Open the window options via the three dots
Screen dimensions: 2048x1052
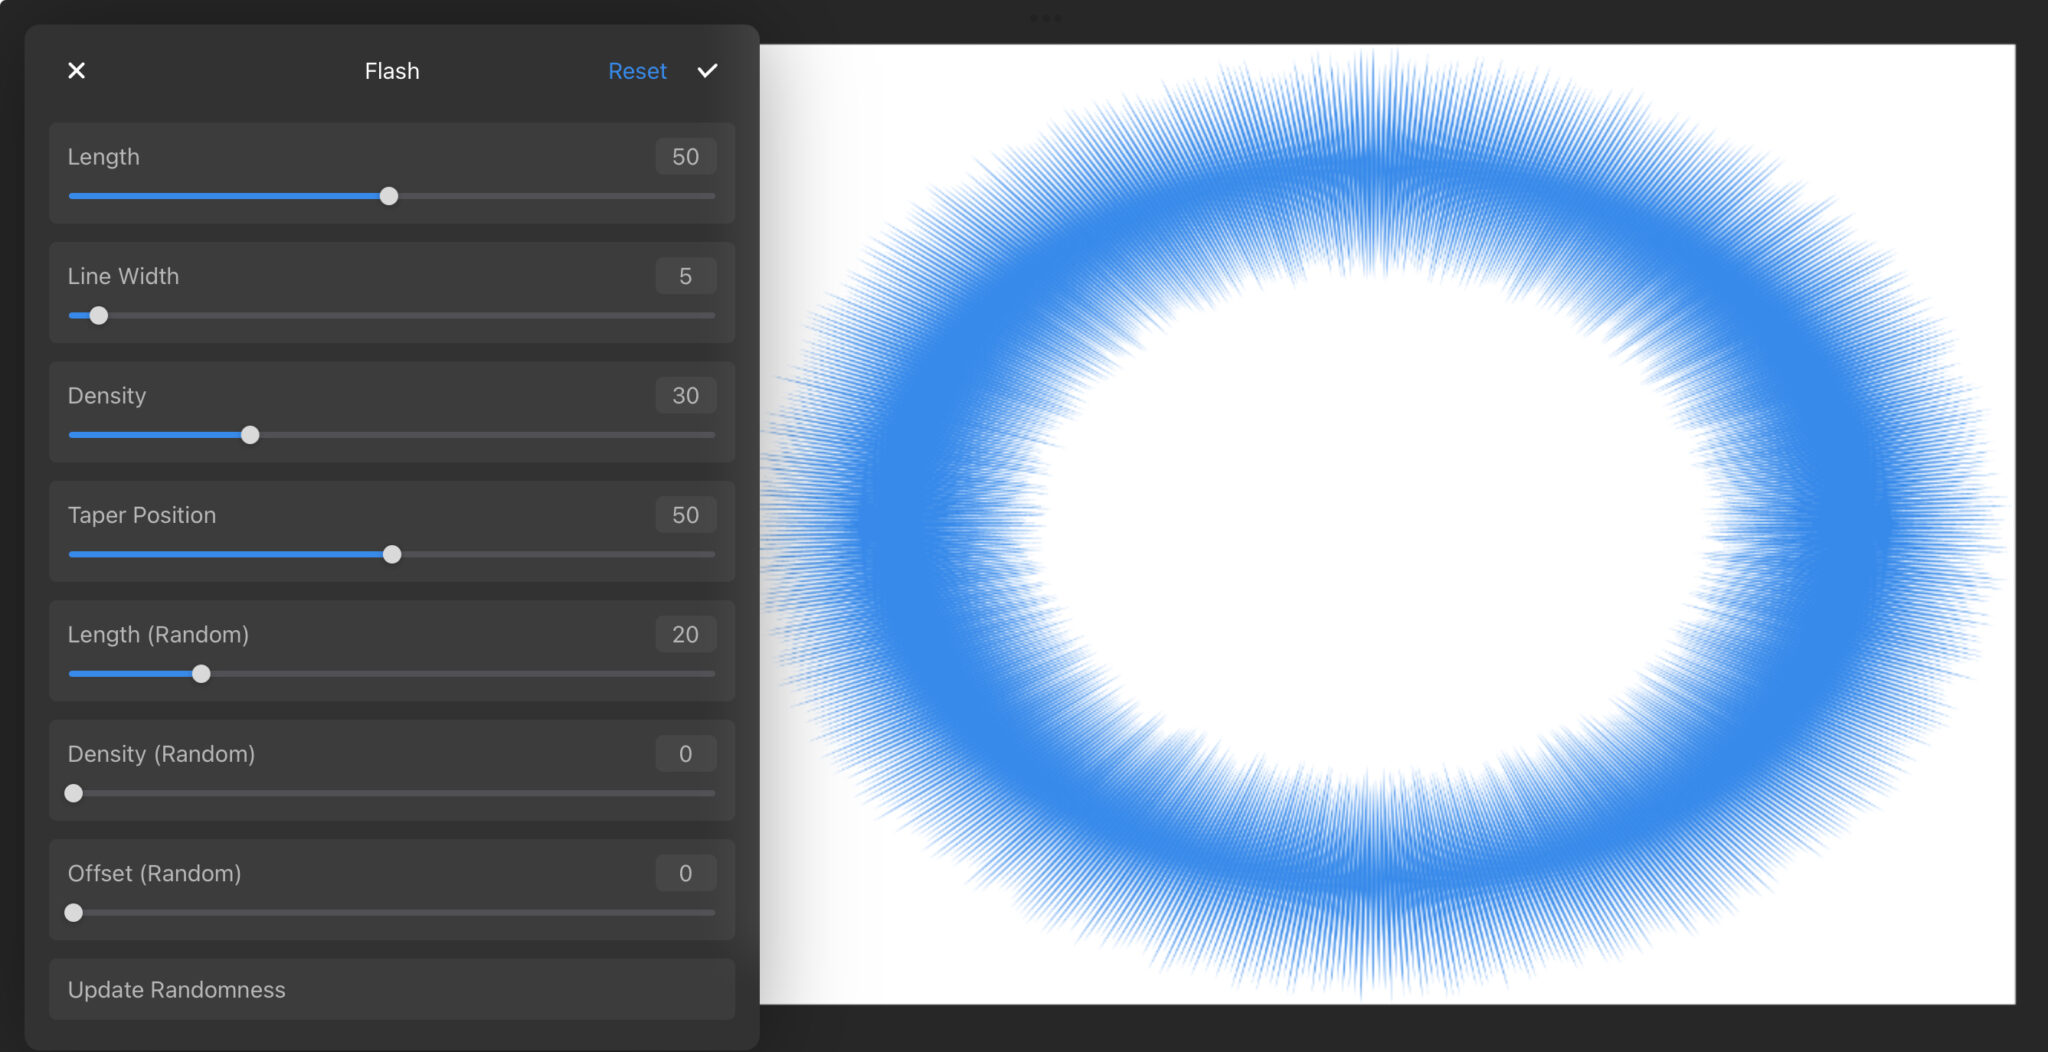tap(1045, 16)
